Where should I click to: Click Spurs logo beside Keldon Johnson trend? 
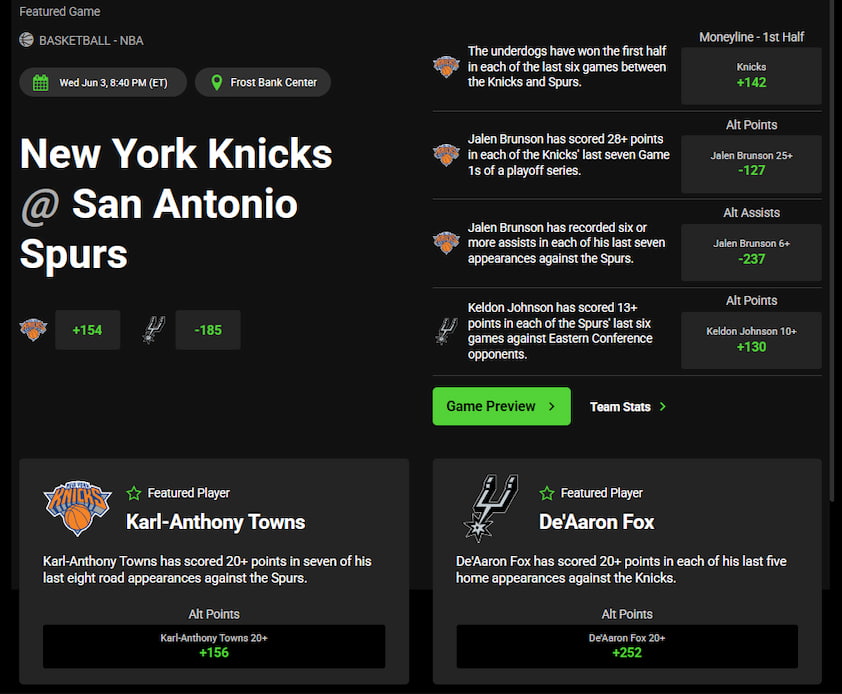(446, 331)
